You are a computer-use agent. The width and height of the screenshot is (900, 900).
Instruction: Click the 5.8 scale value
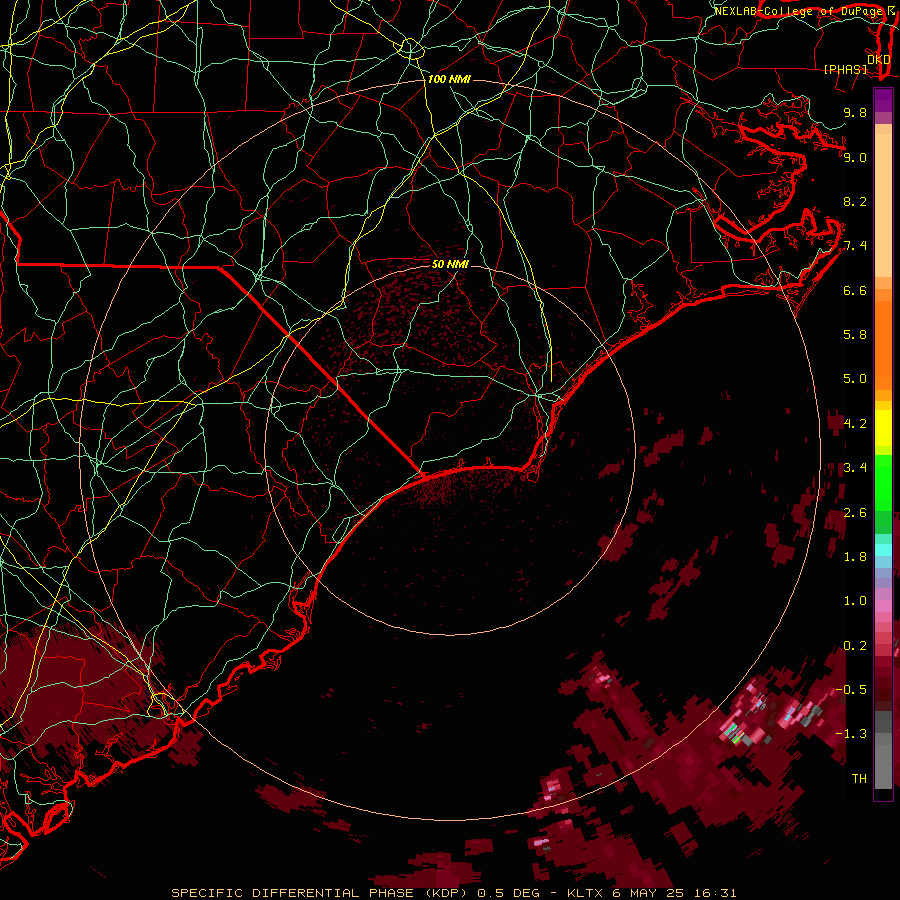point(855,335)
